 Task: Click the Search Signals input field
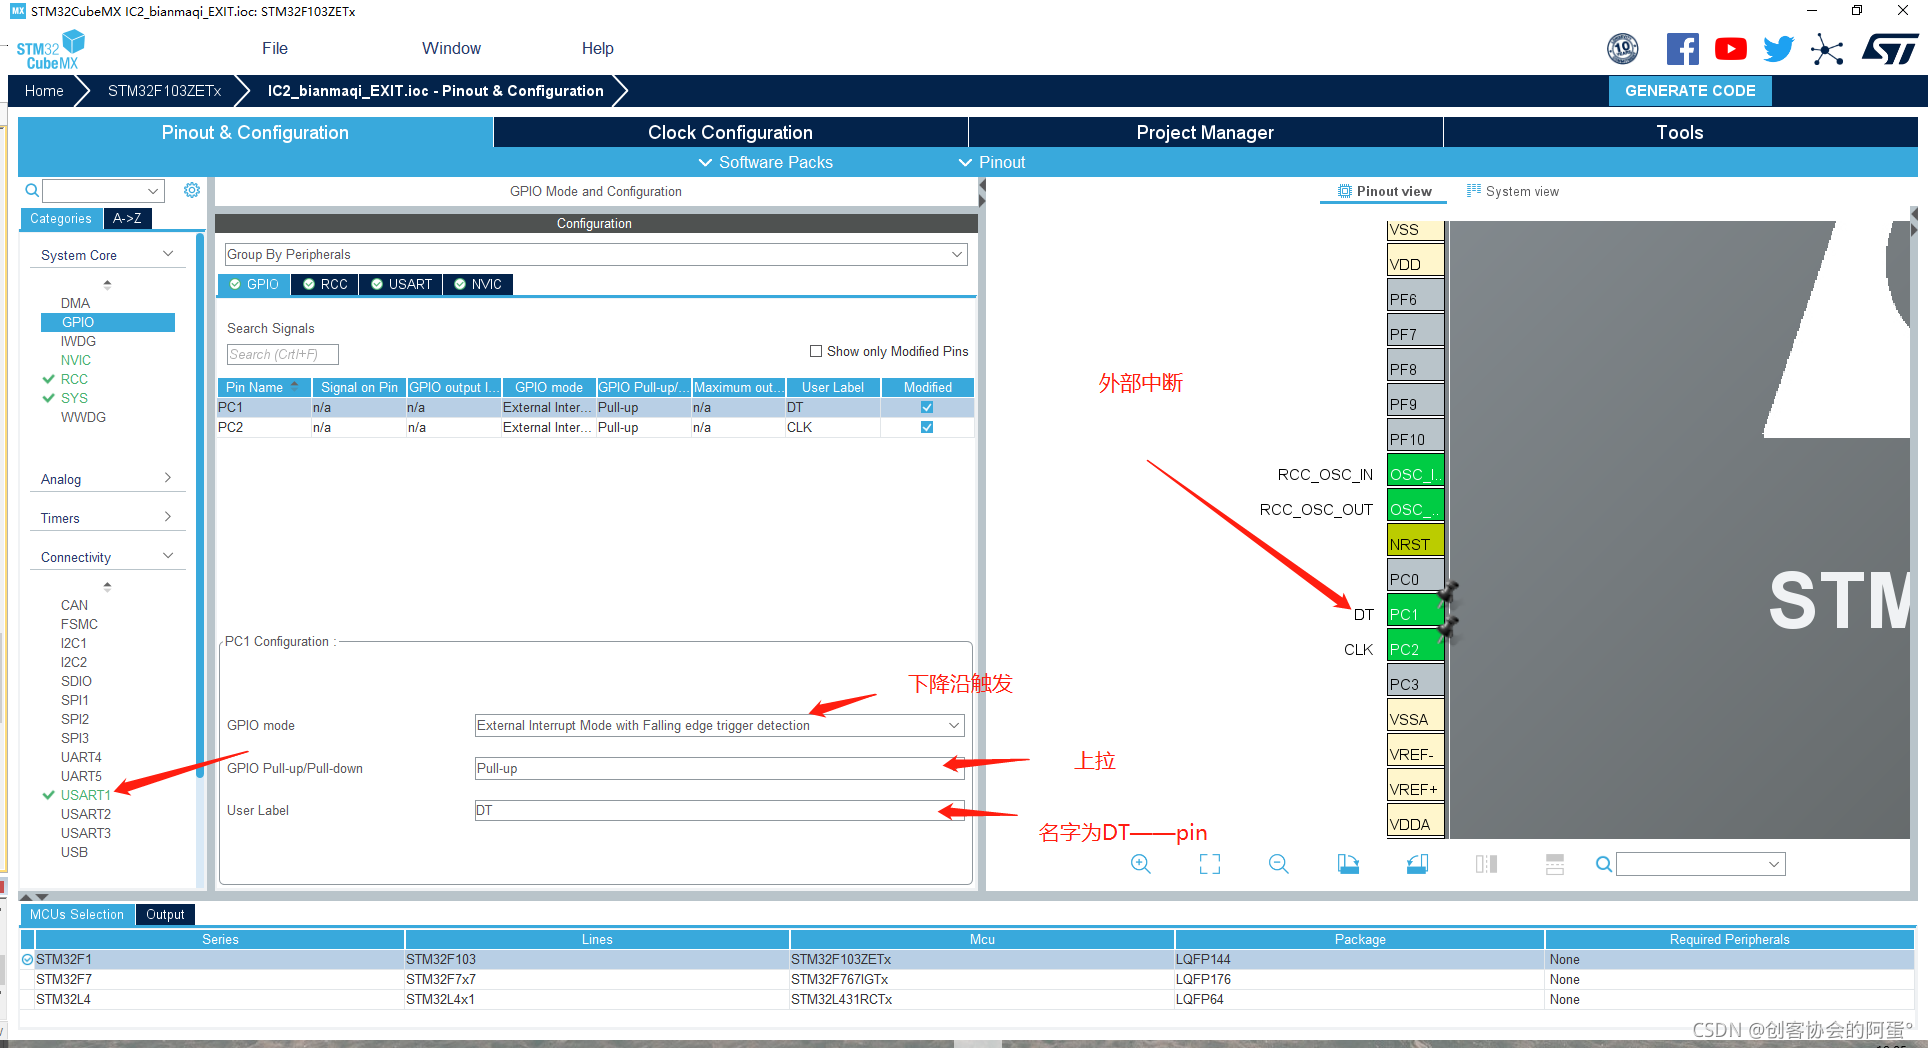pyautogui.click(x=282, y=354)
